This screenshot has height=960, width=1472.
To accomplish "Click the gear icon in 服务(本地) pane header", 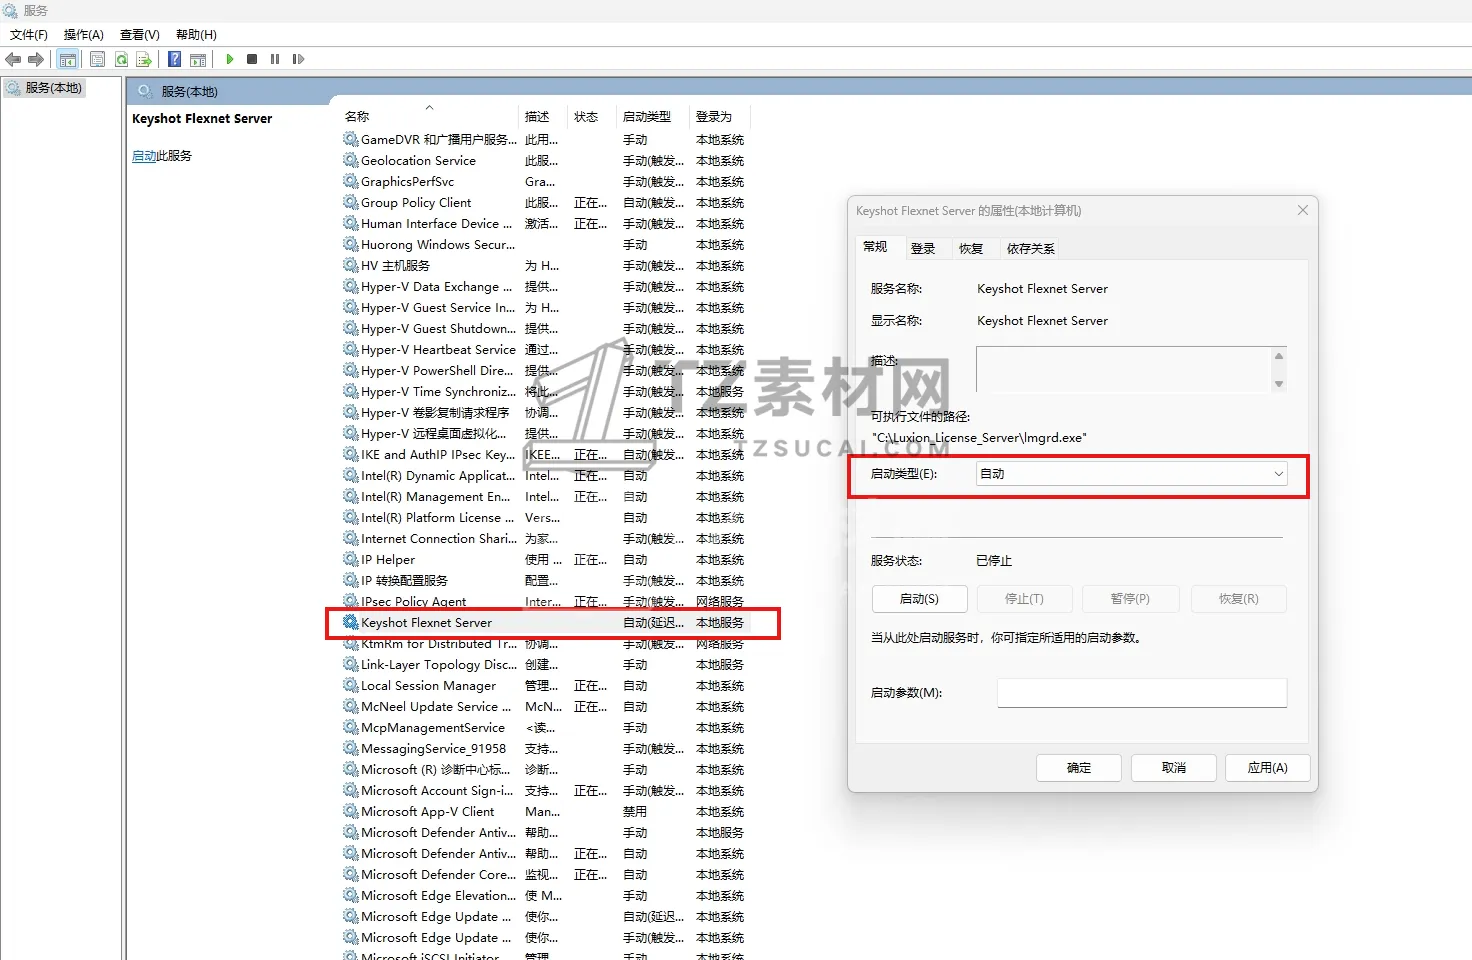I will click(145, 91).
